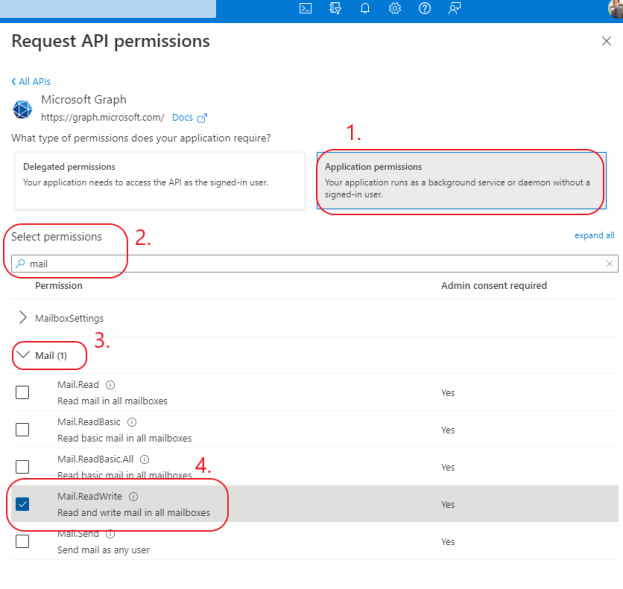Click the expand all link
This screenshot has width=623, height=589.
pyautogui.click(x=594, y=236)
